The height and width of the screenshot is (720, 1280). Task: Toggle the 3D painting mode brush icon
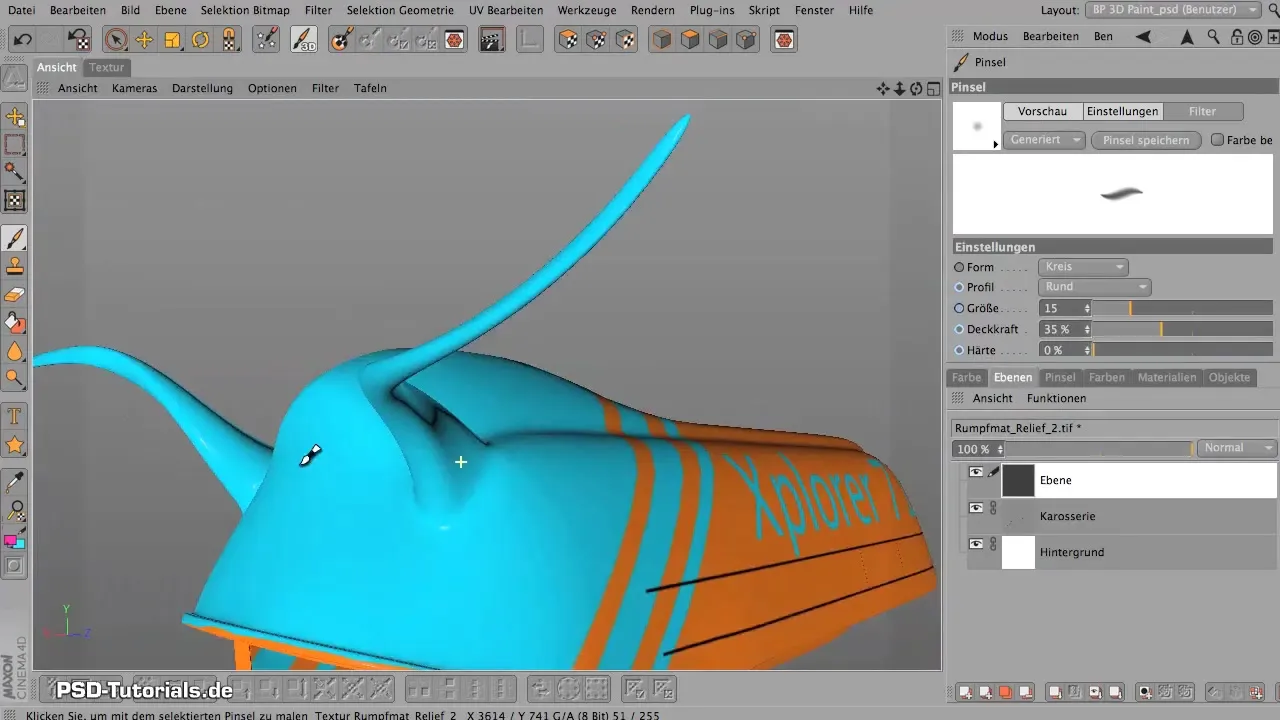(x=304, y=40)
